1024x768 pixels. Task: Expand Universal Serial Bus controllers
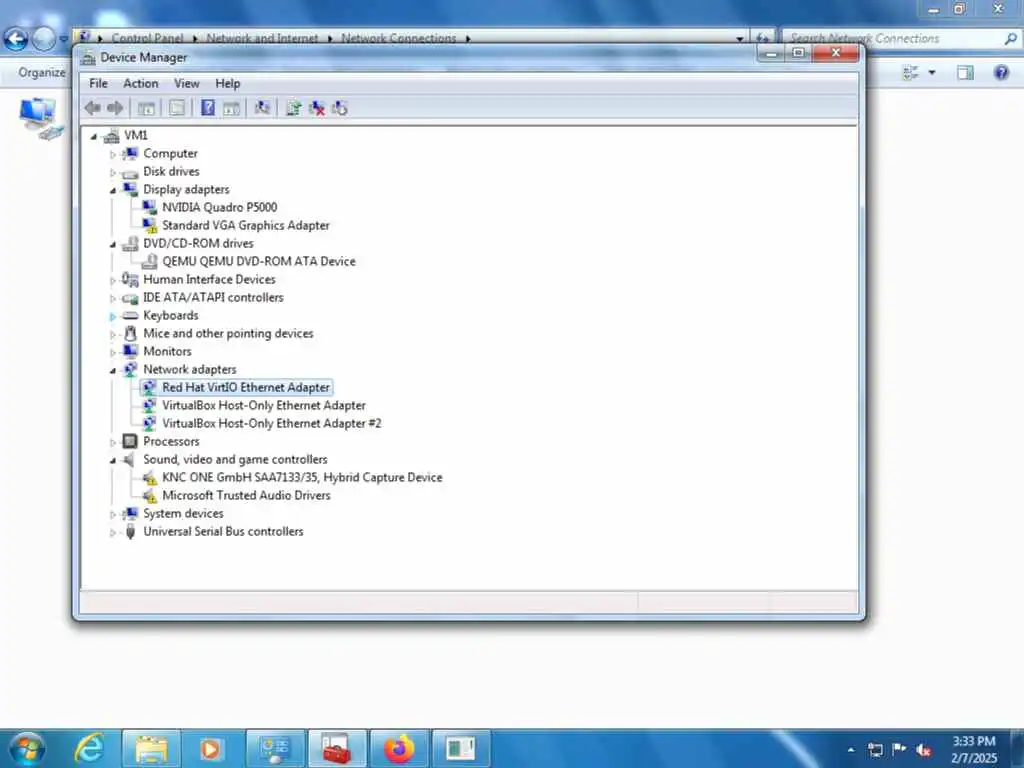click(x=112, y=532)
